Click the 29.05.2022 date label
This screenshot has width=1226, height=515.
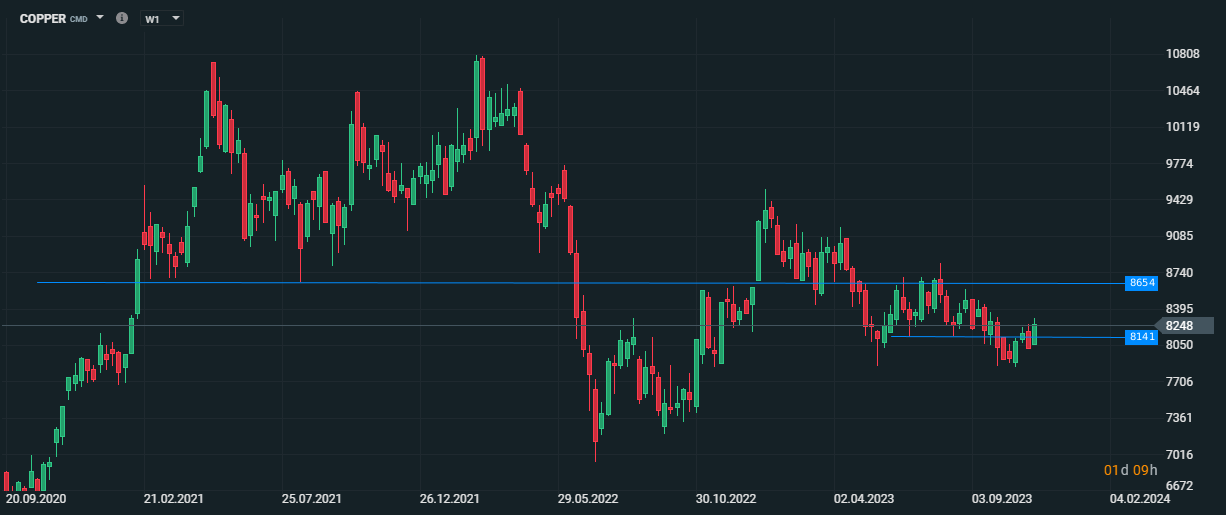588,498
